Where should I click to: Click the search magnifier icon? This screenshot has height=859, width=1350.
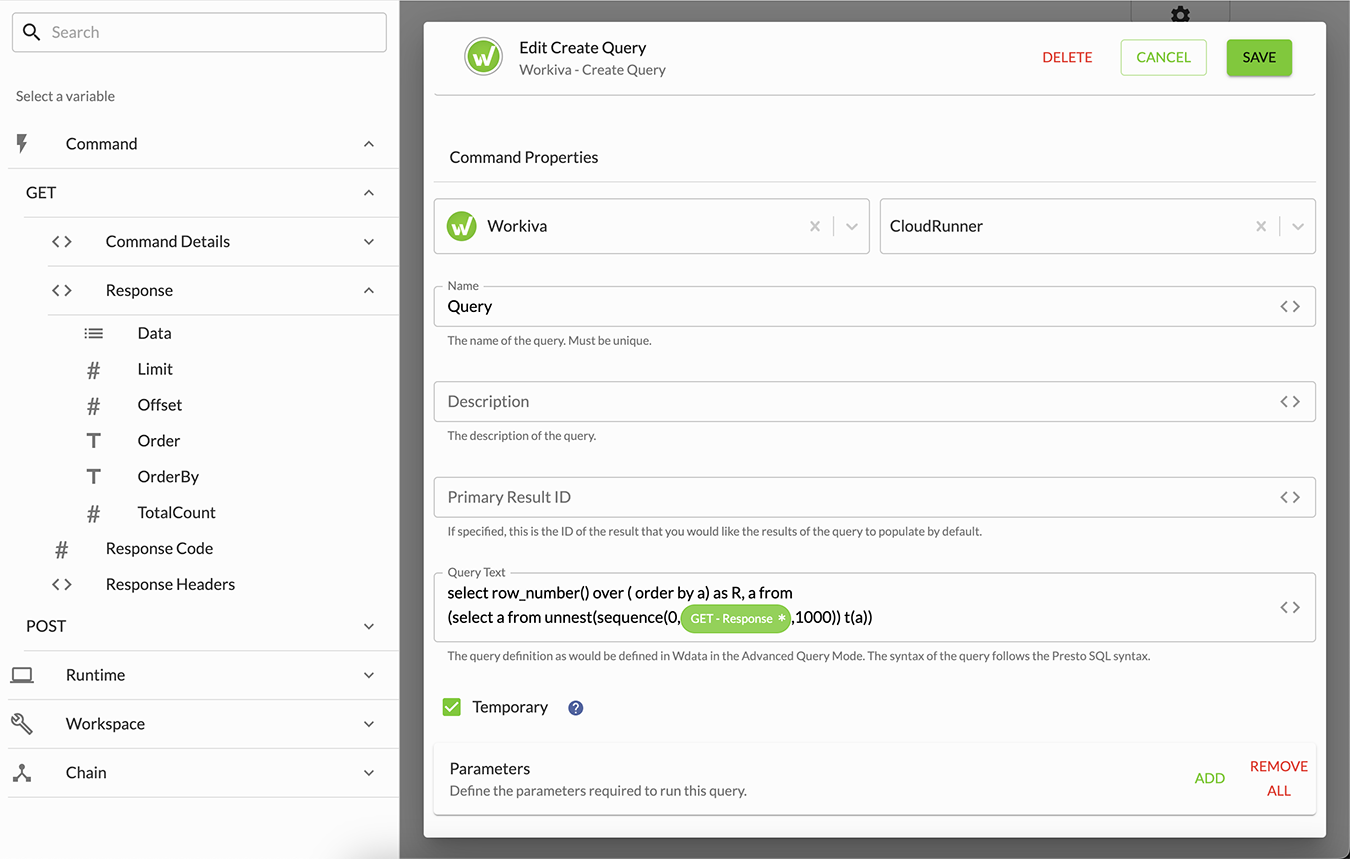point(31,32)
